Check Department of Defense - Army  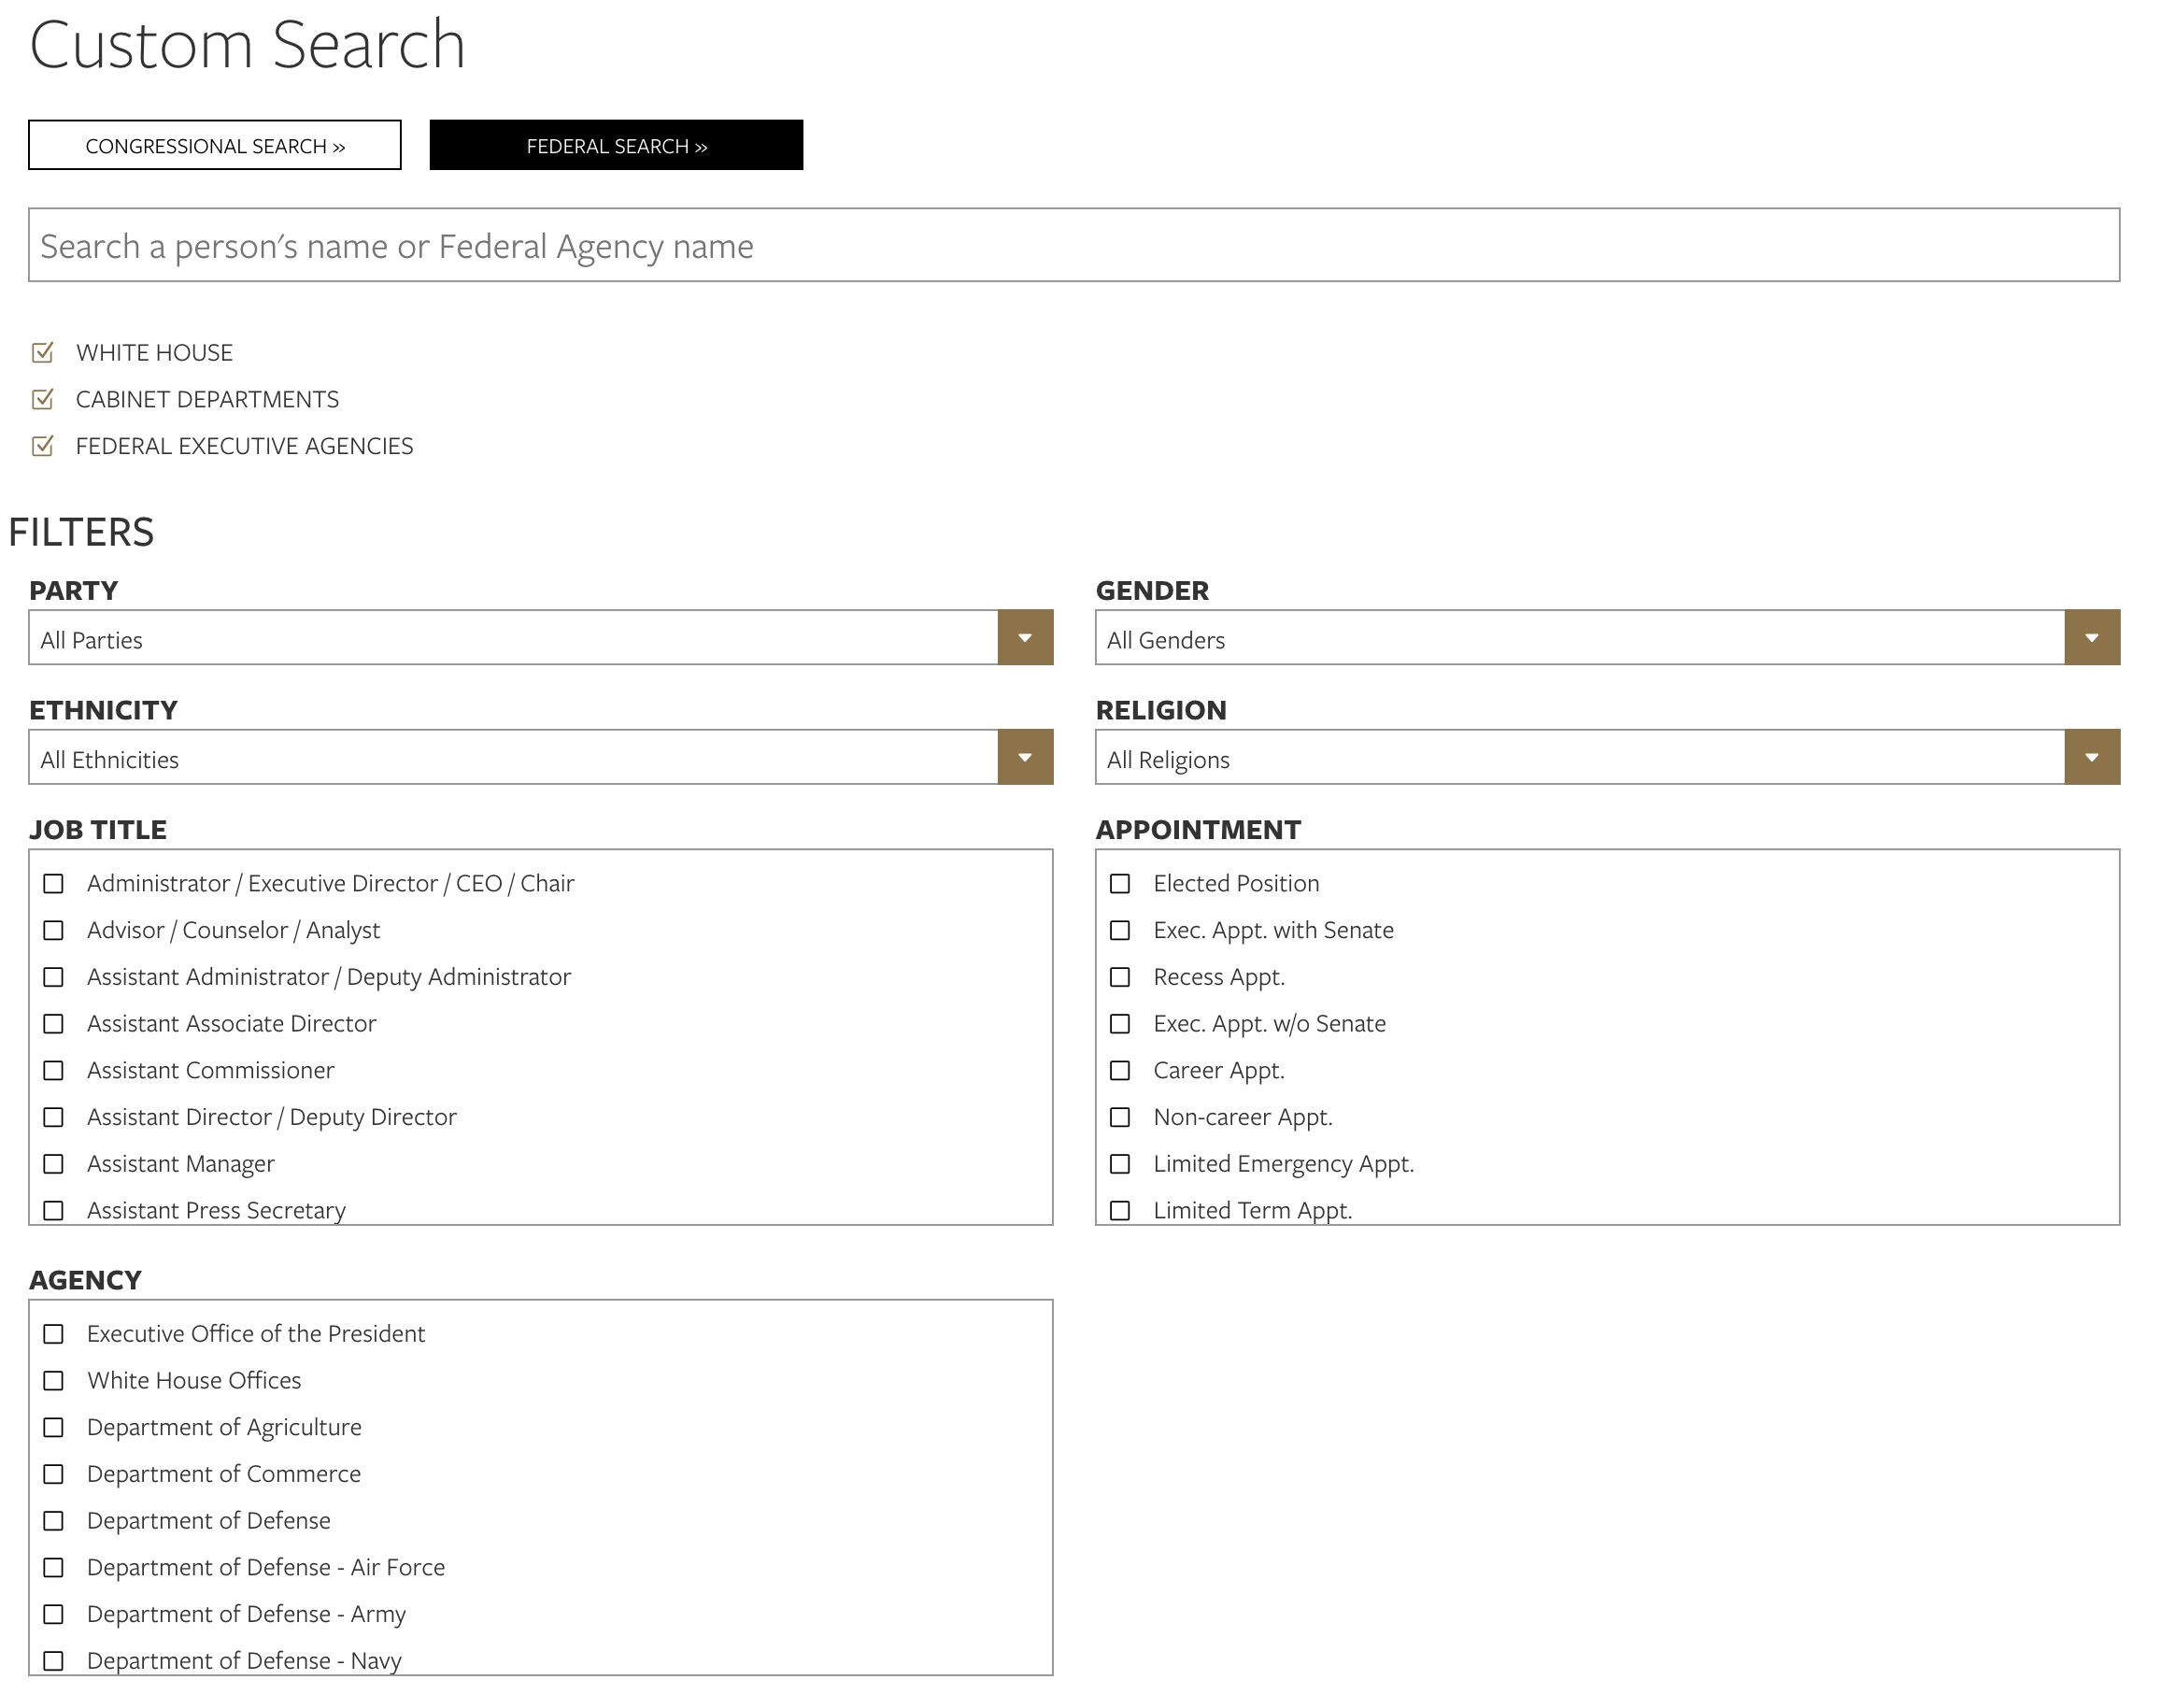point(54,1614)
